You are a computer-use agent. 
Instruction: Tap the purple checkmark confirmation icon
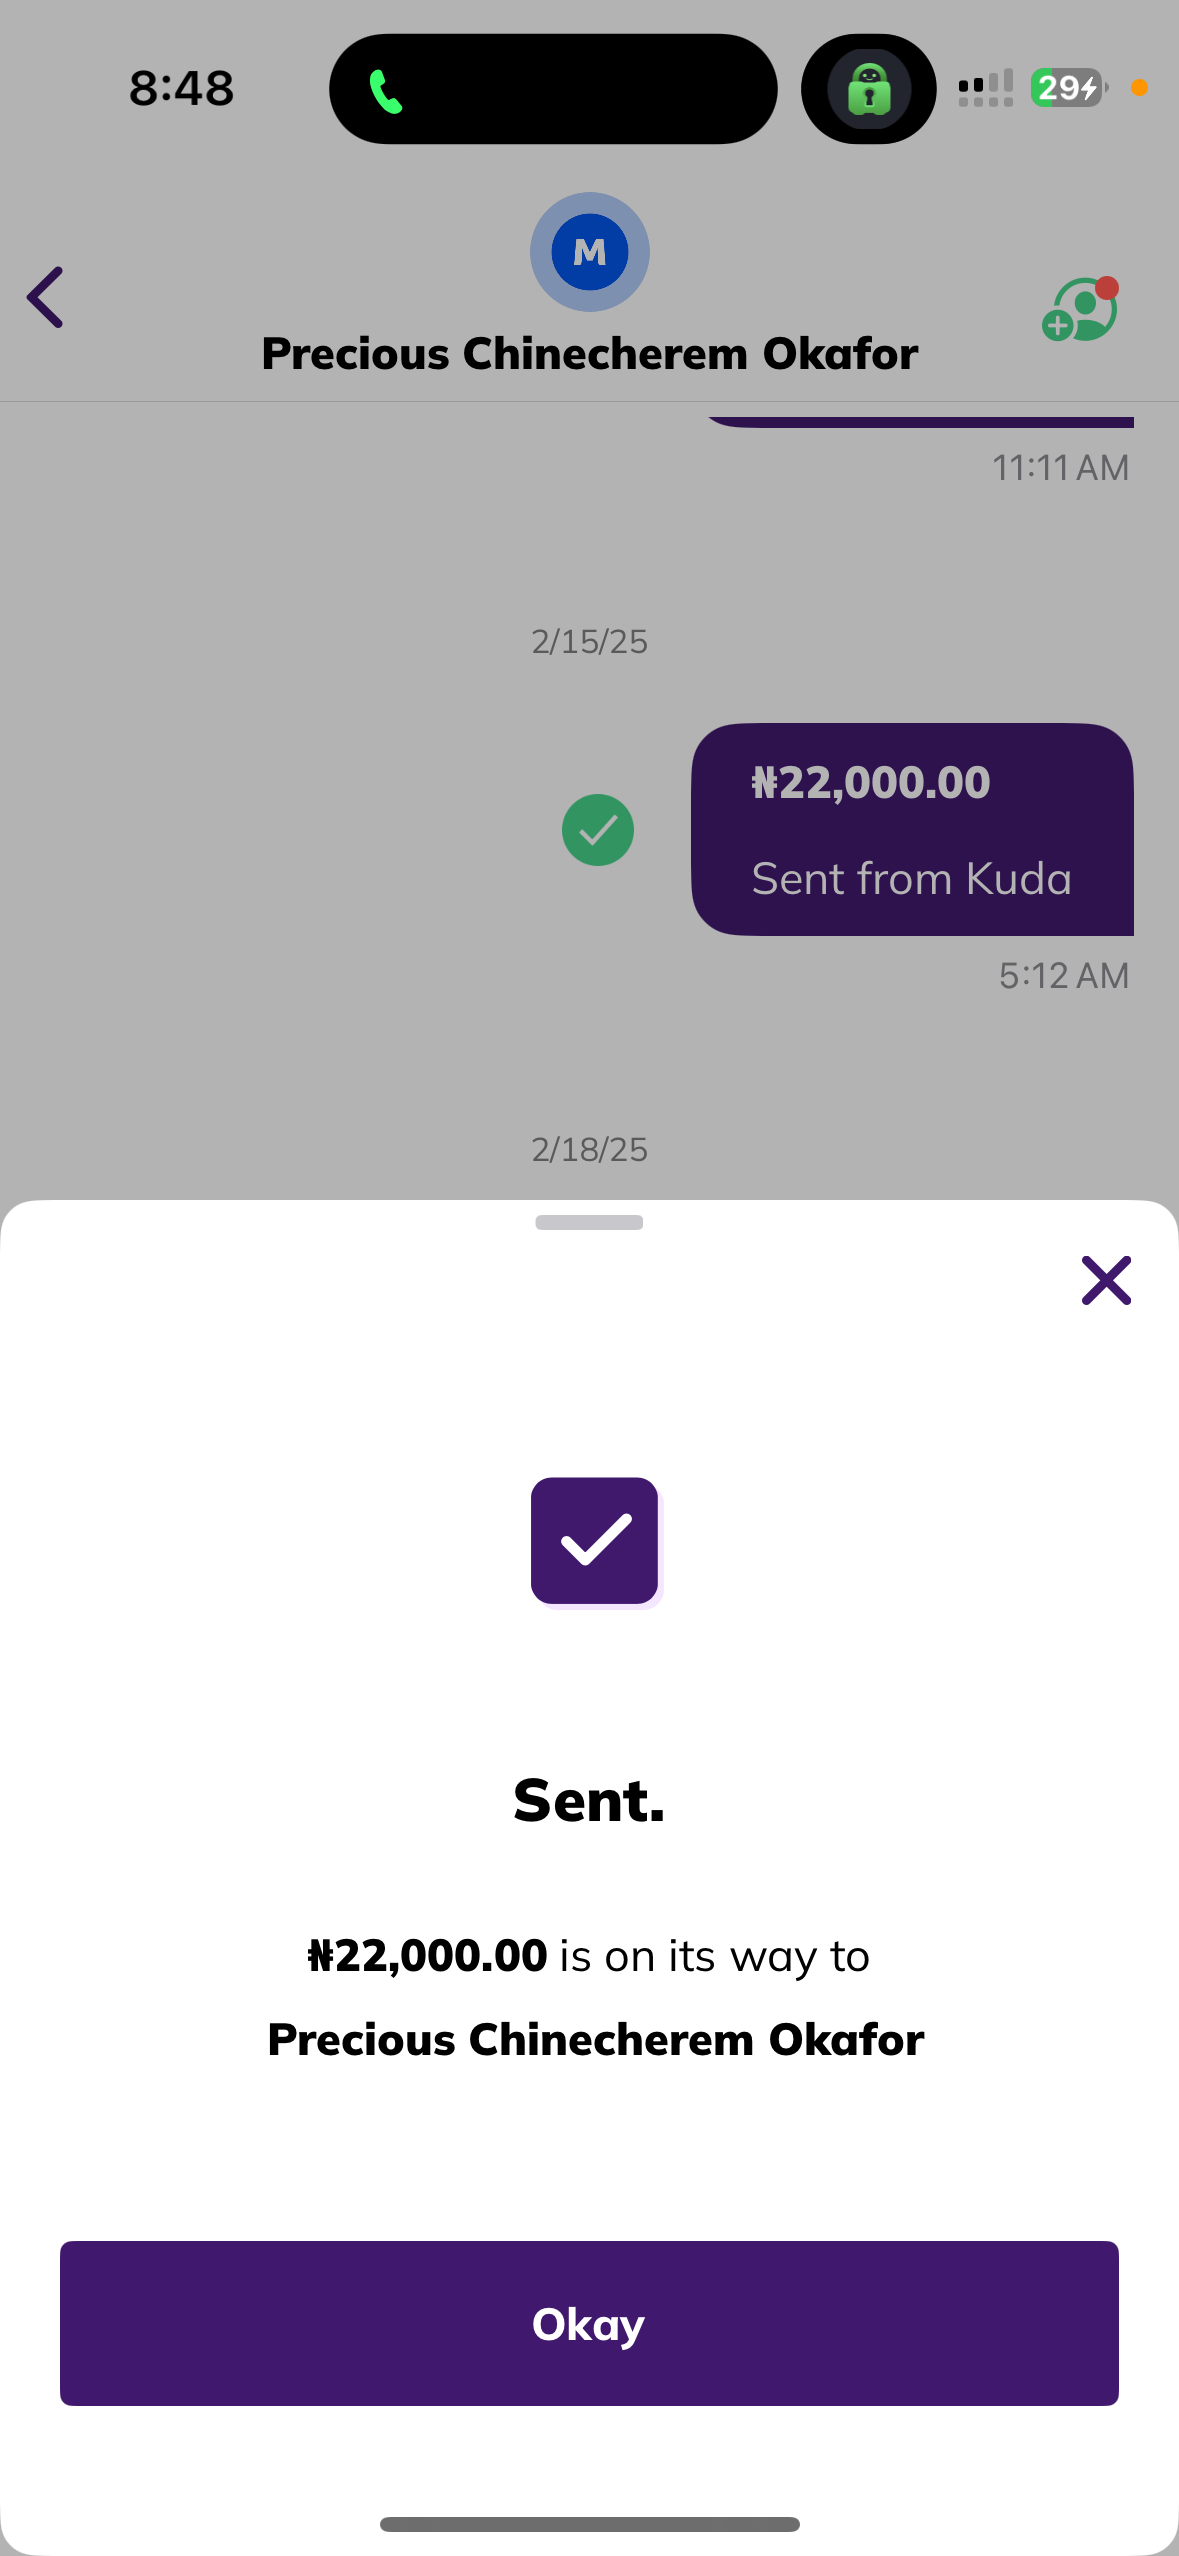[594, 1540]
